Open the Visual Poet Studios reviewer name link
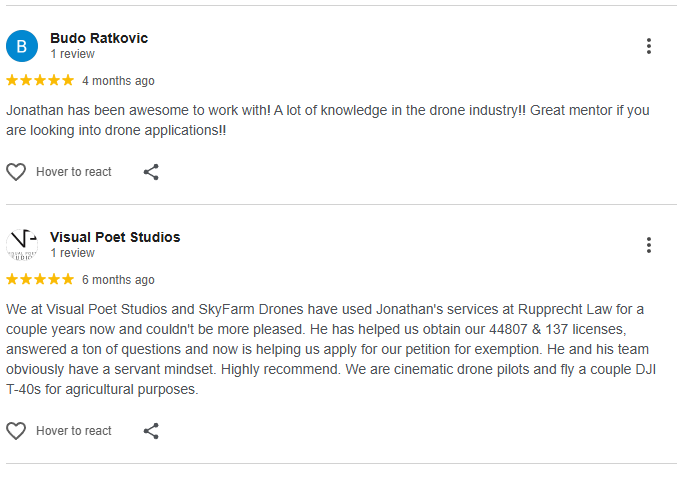 pos(115,237)
